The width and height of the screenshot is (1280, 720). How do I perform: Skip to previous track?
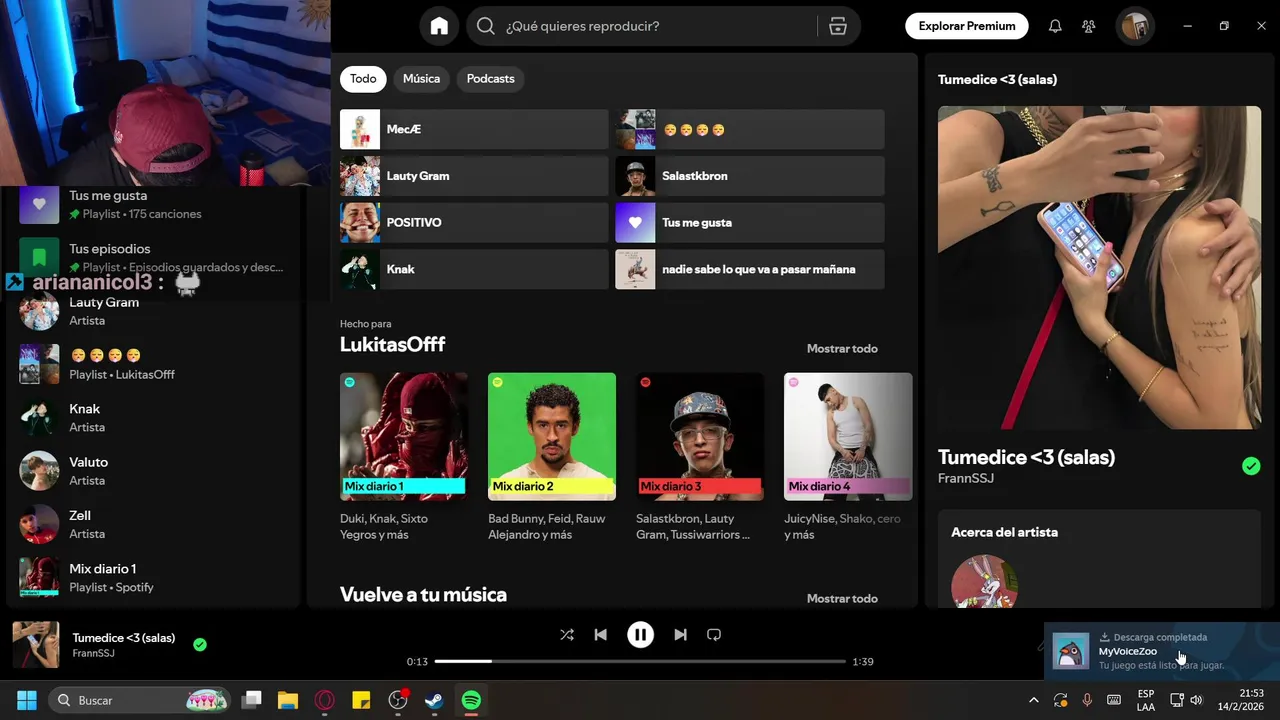pyautogui.click(x=600, y=635)
